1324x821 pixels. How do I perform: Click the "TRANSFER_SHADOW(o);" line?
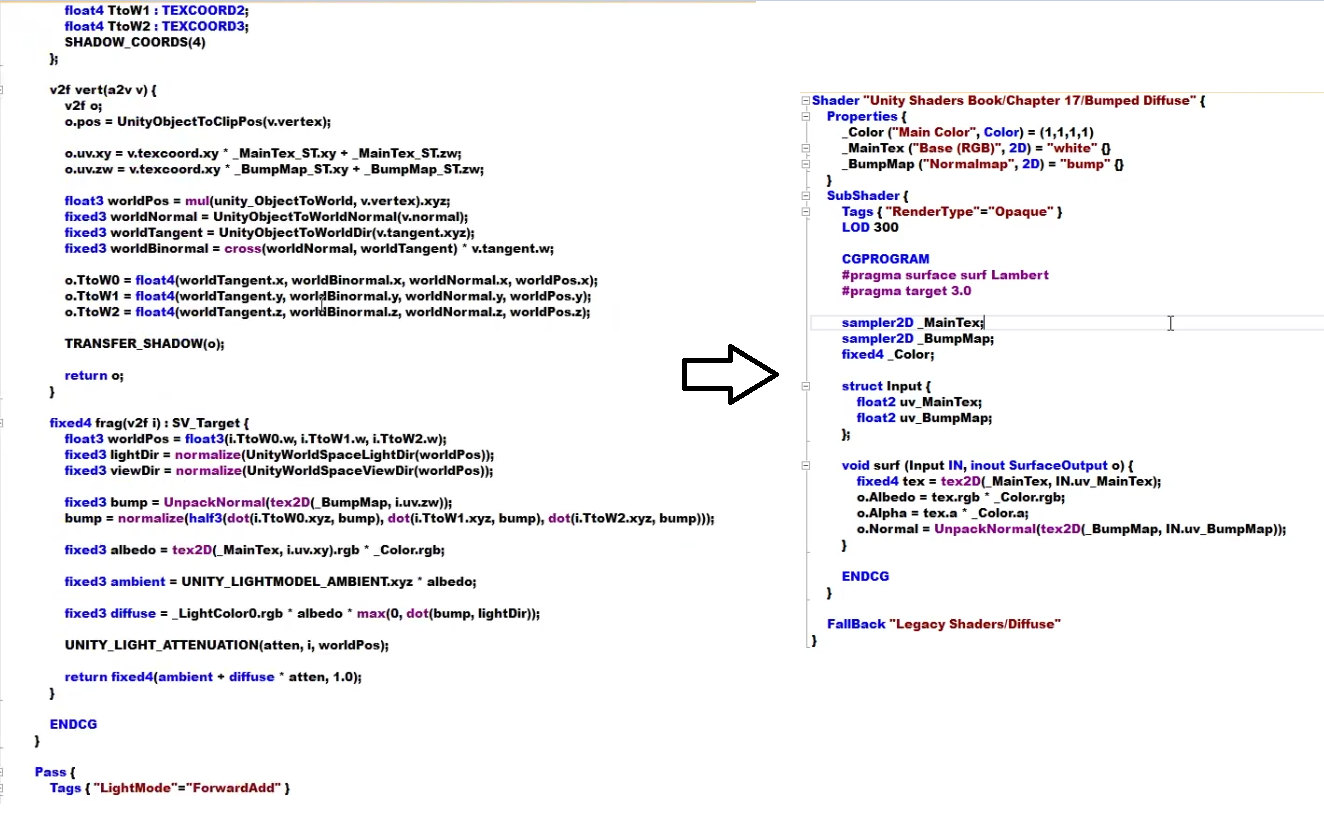click(x=145, y=344)
